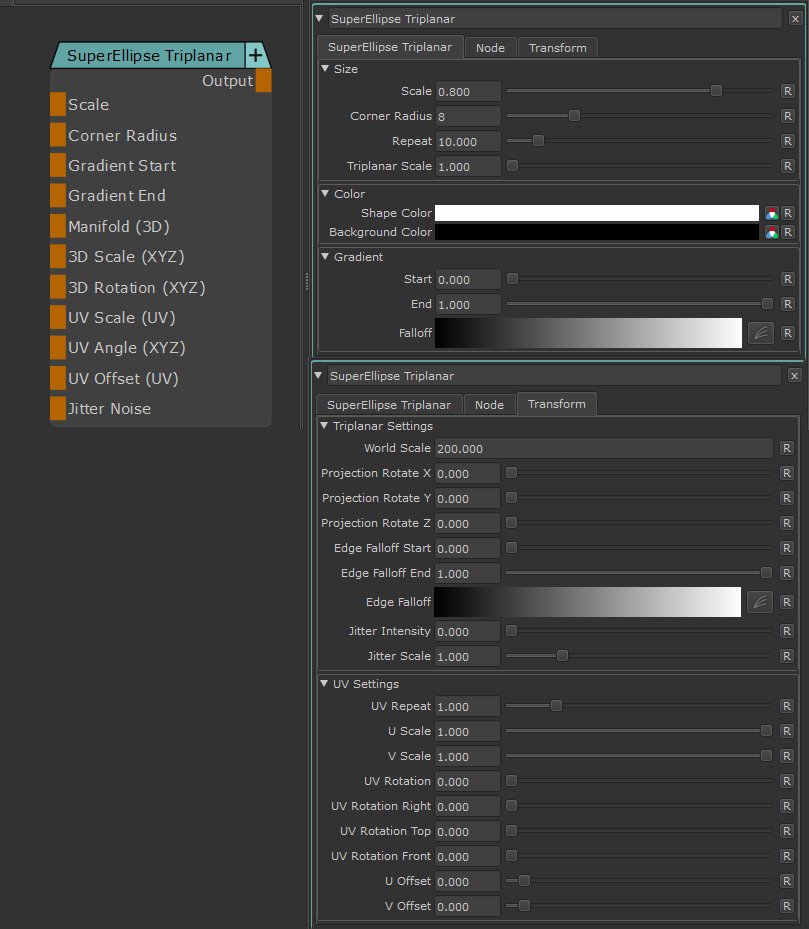This screenshot has height=929, width=809.
Task: Select the Jitter Noise input port
Action: click(x=58, y=409)
